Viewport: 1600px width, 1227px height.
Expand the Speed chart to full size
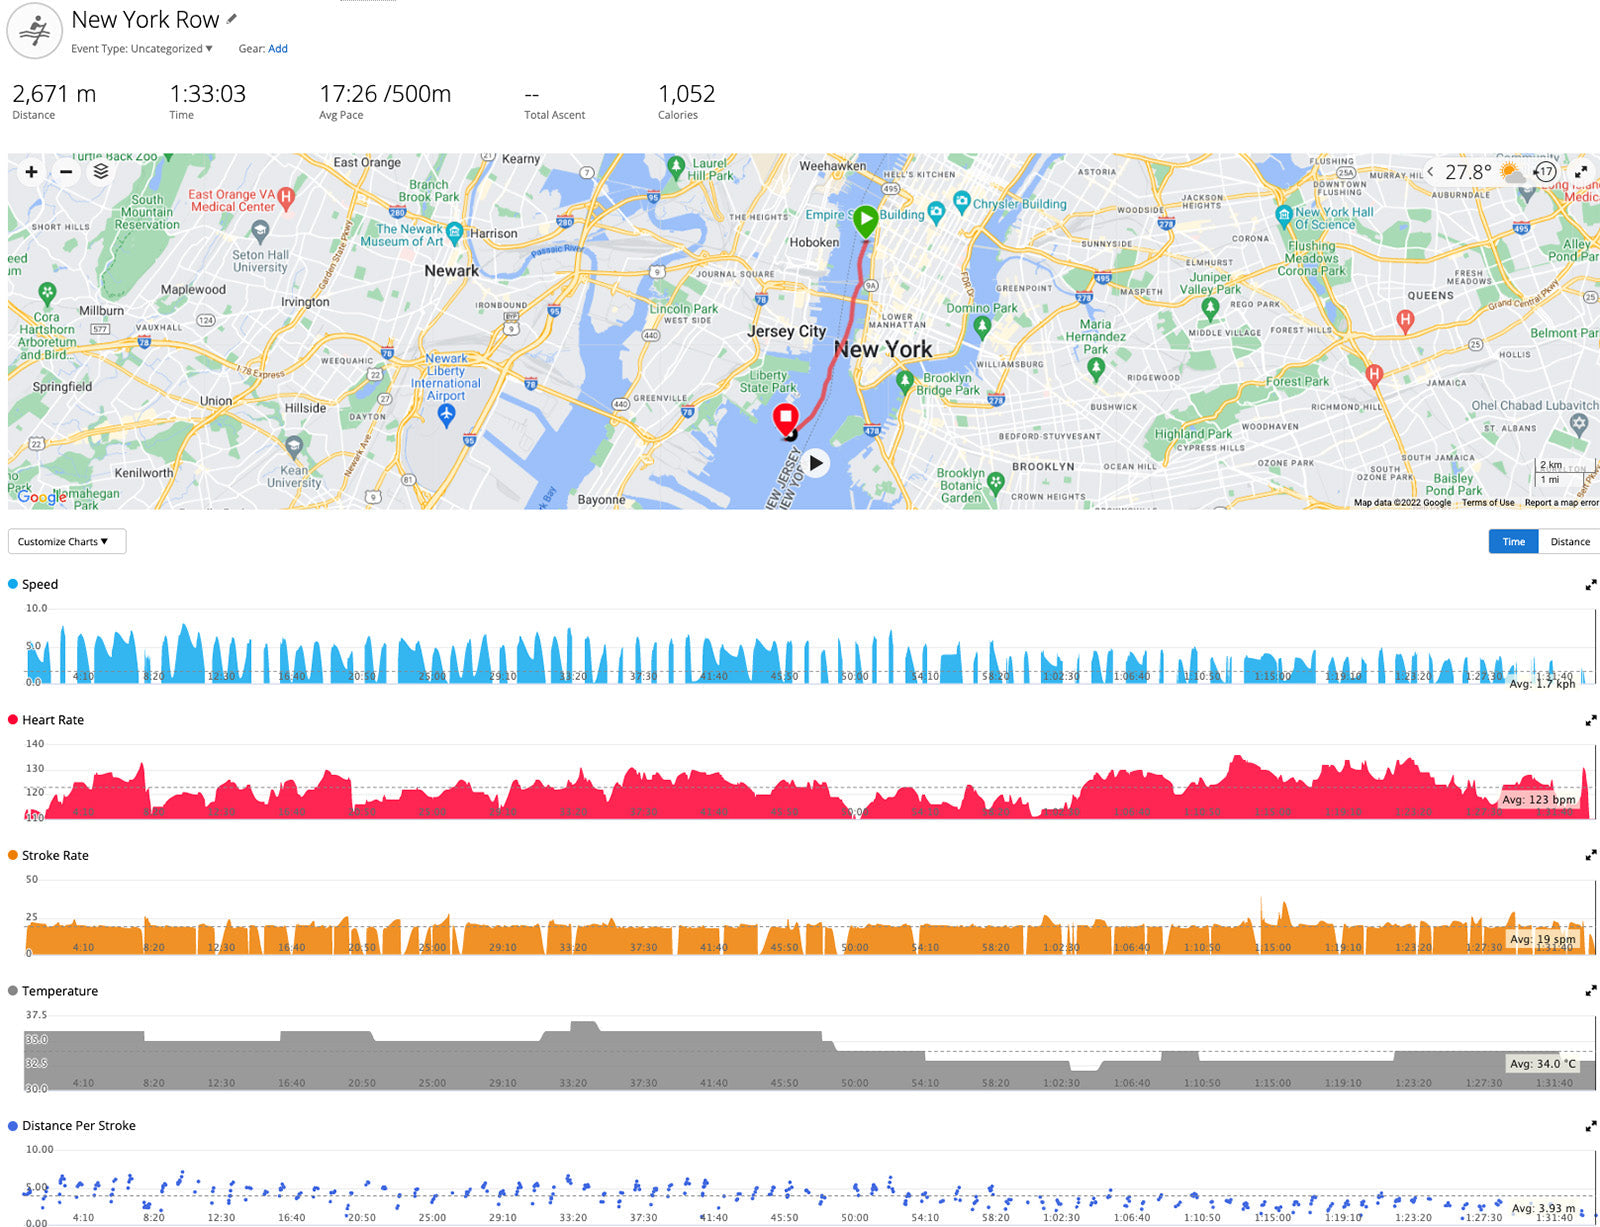pyautogui.click(x=1590, y=585)
